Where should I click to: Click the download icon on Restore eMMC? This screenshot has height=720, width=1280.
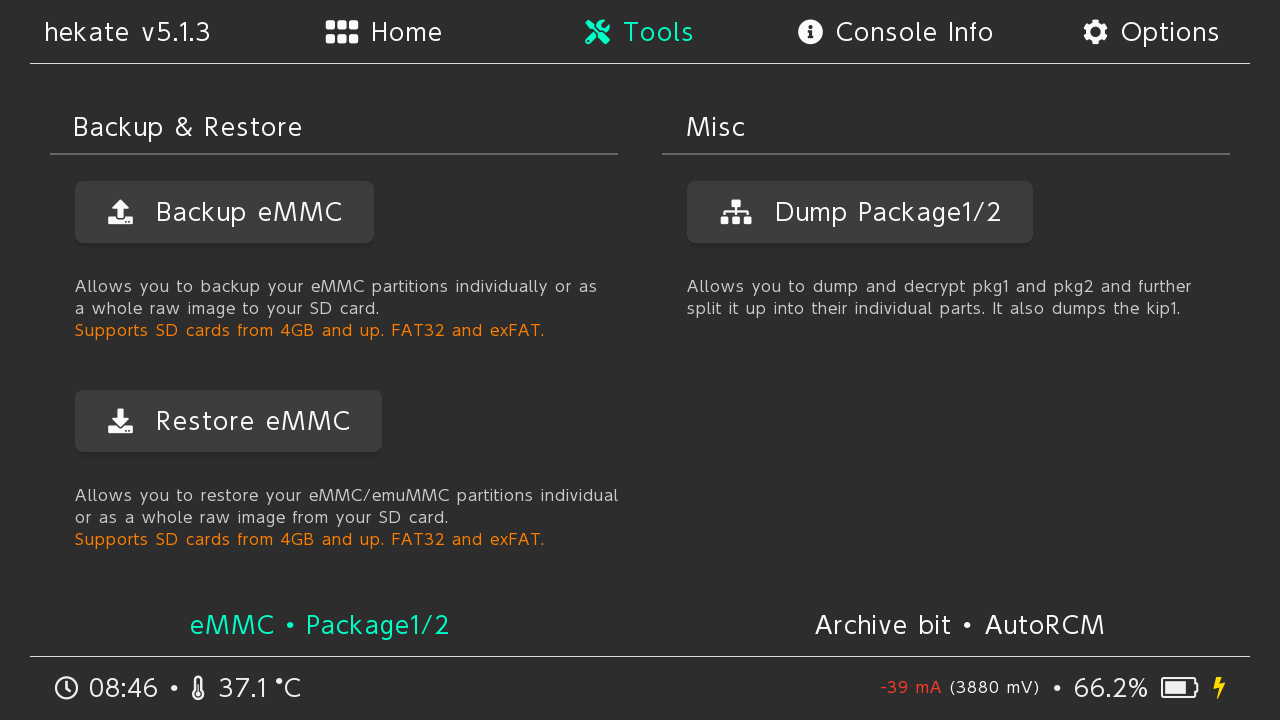tap(120, 421)
